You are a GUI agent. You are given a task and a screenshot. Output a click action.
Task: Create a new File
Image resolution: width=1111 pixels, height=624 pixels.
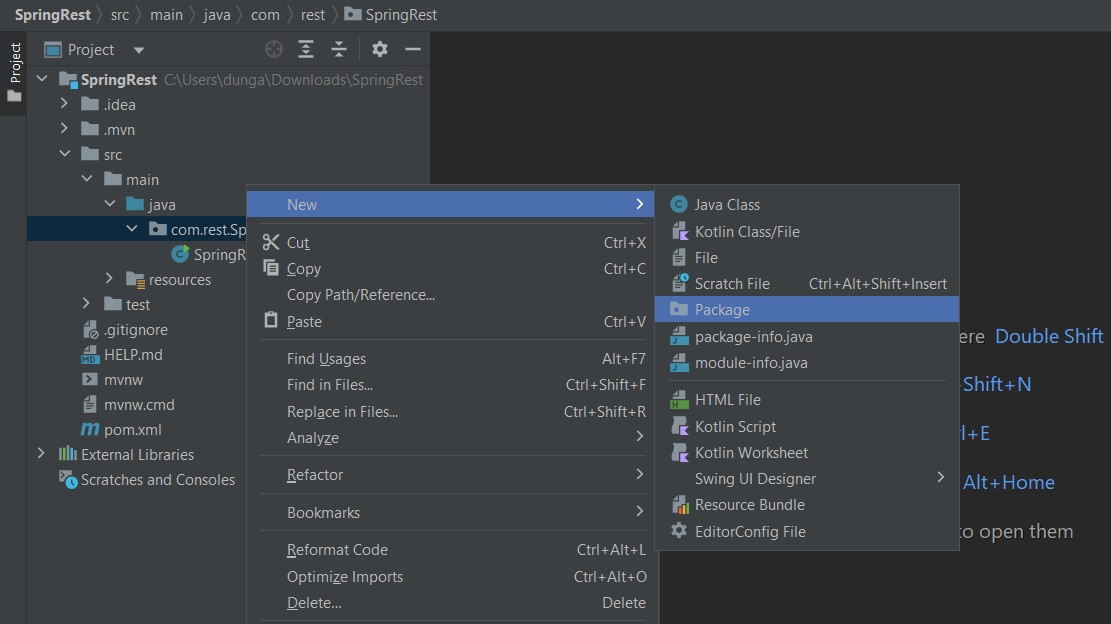(x=807, y=258)
